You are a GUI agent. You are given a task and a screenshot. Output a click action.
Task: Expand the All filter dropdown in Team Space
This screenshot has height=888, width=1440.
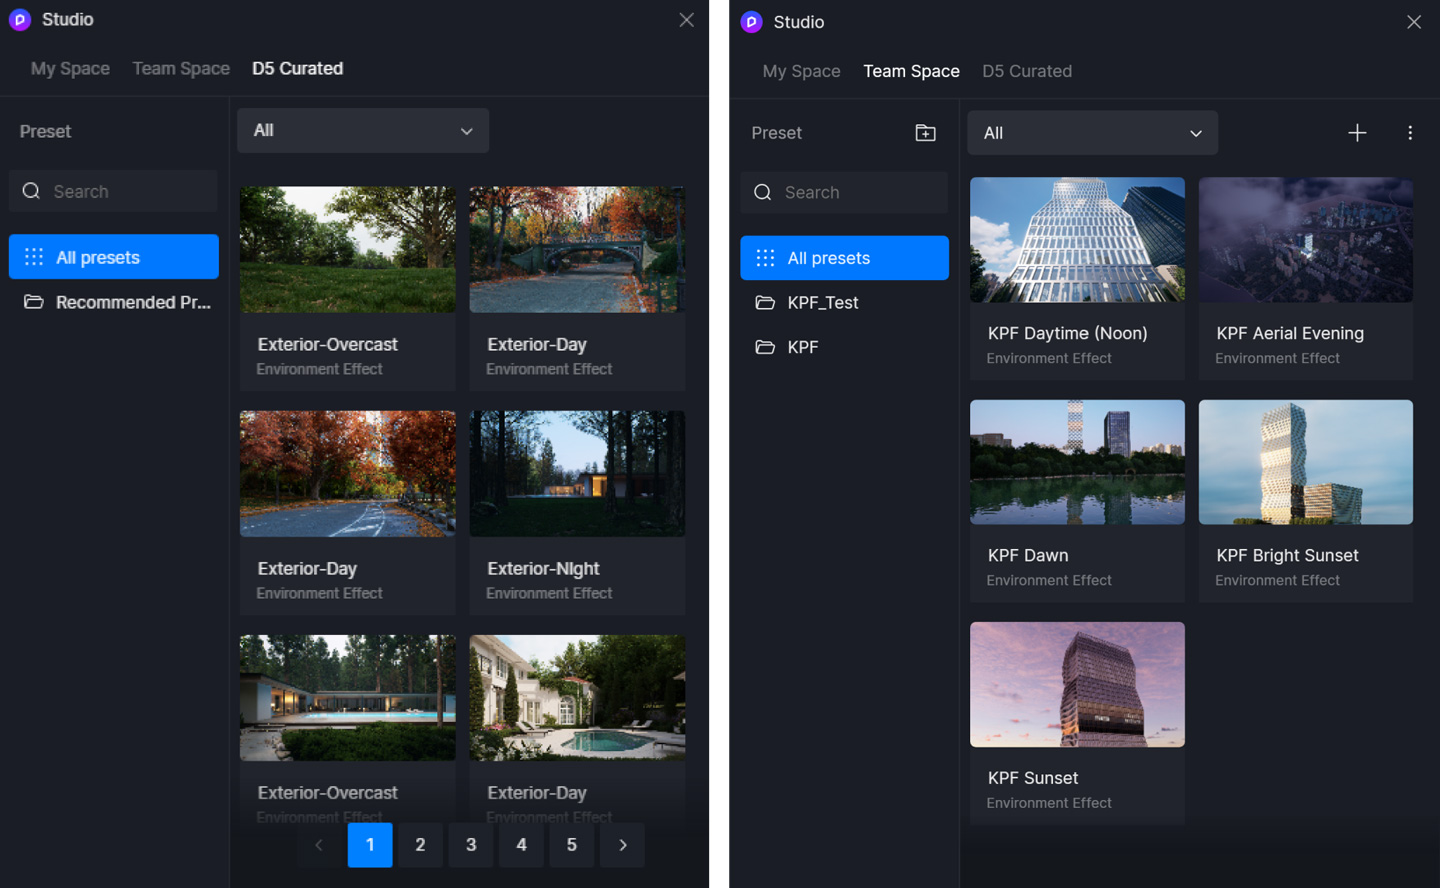(1092, 133)
